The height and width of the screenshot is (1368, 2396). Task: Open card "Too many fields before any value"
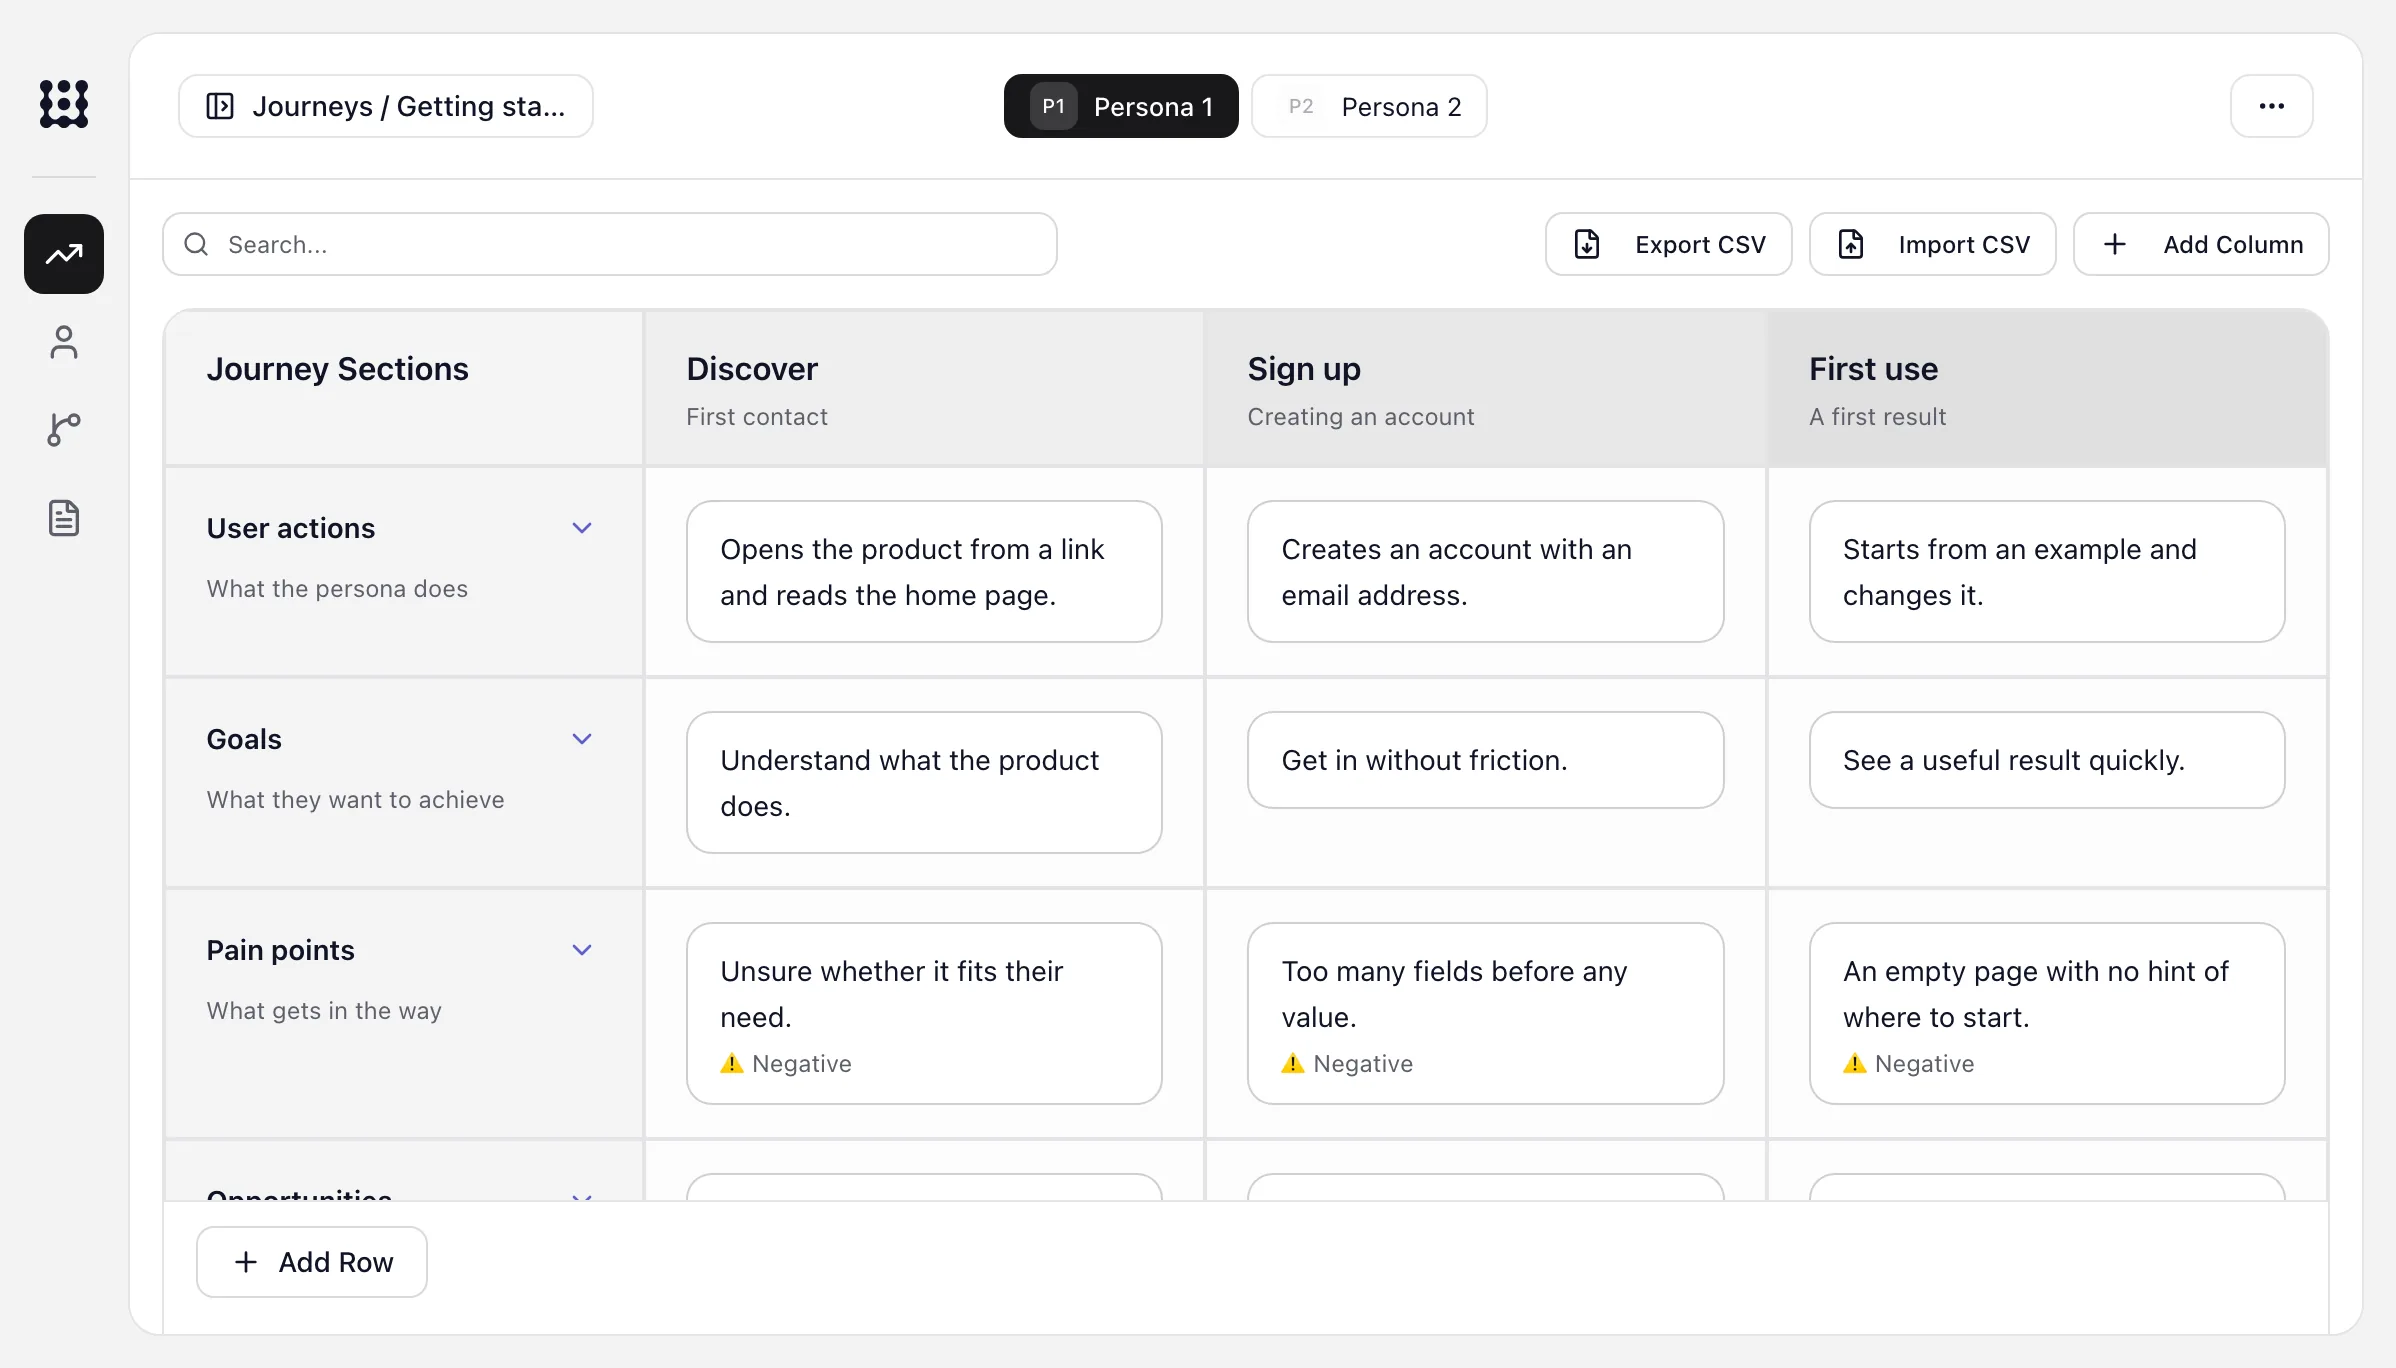pyautogui.click(x=1485, y=1014)
